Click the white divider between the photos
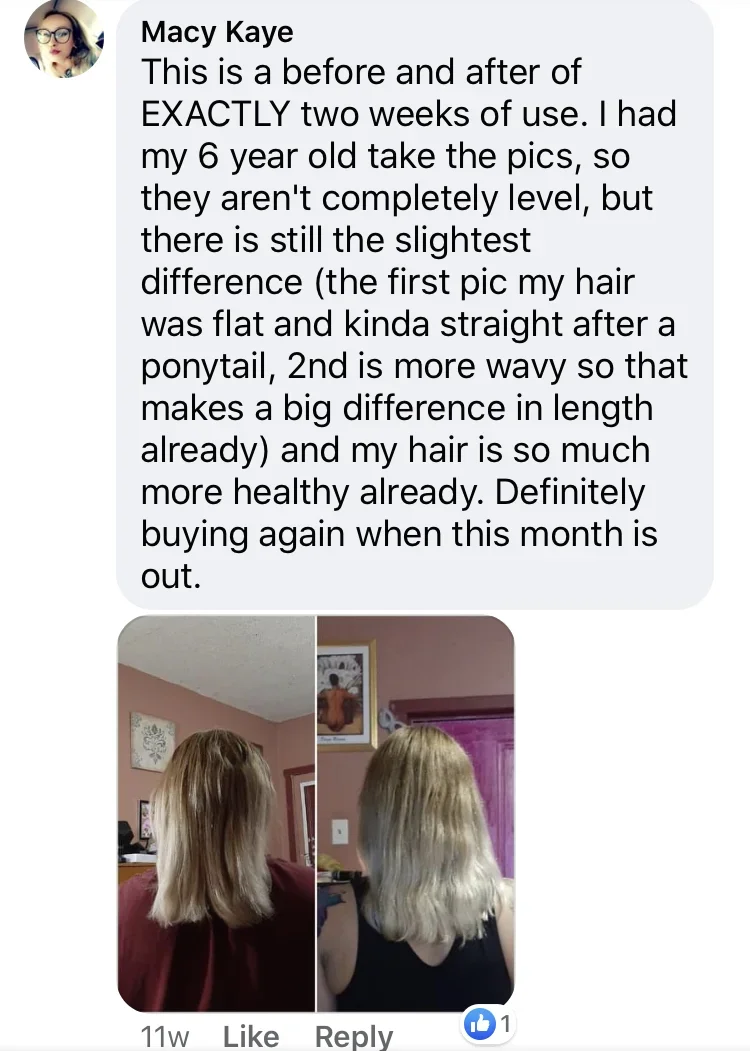The image size is (750, 1051). pyautogui.click(x=316, y=814)
